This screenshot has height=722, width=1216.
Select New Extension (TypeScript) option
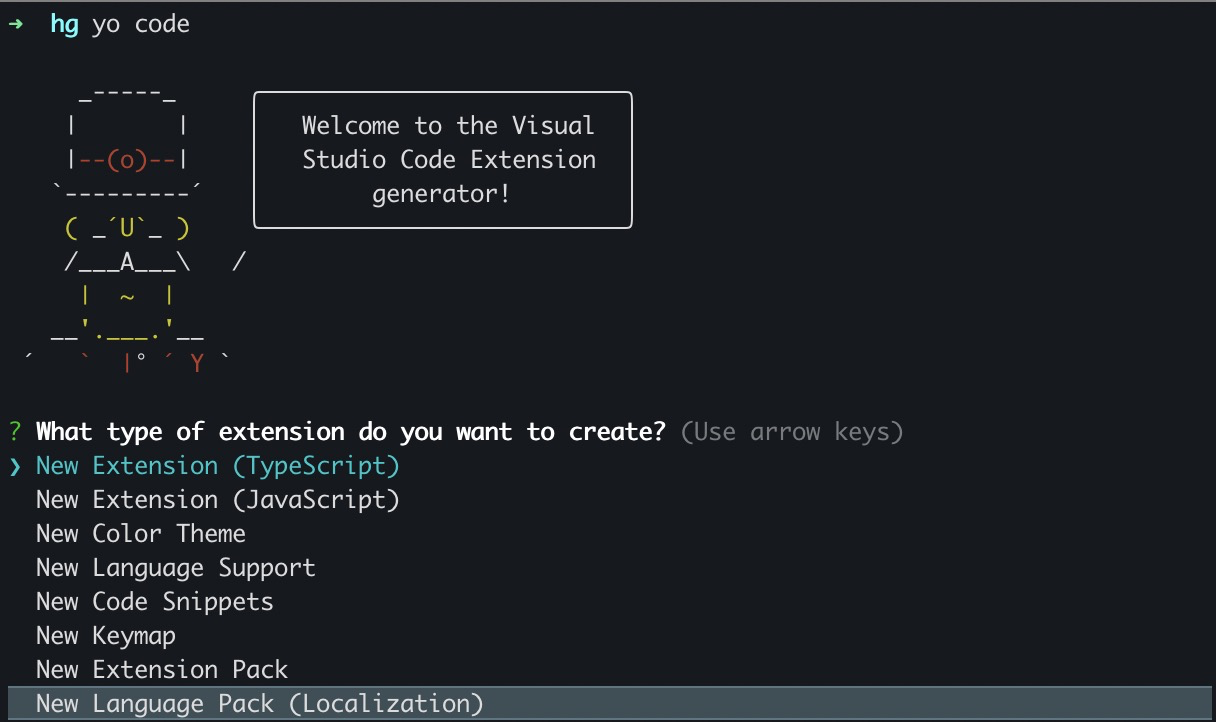pos(218,466)
